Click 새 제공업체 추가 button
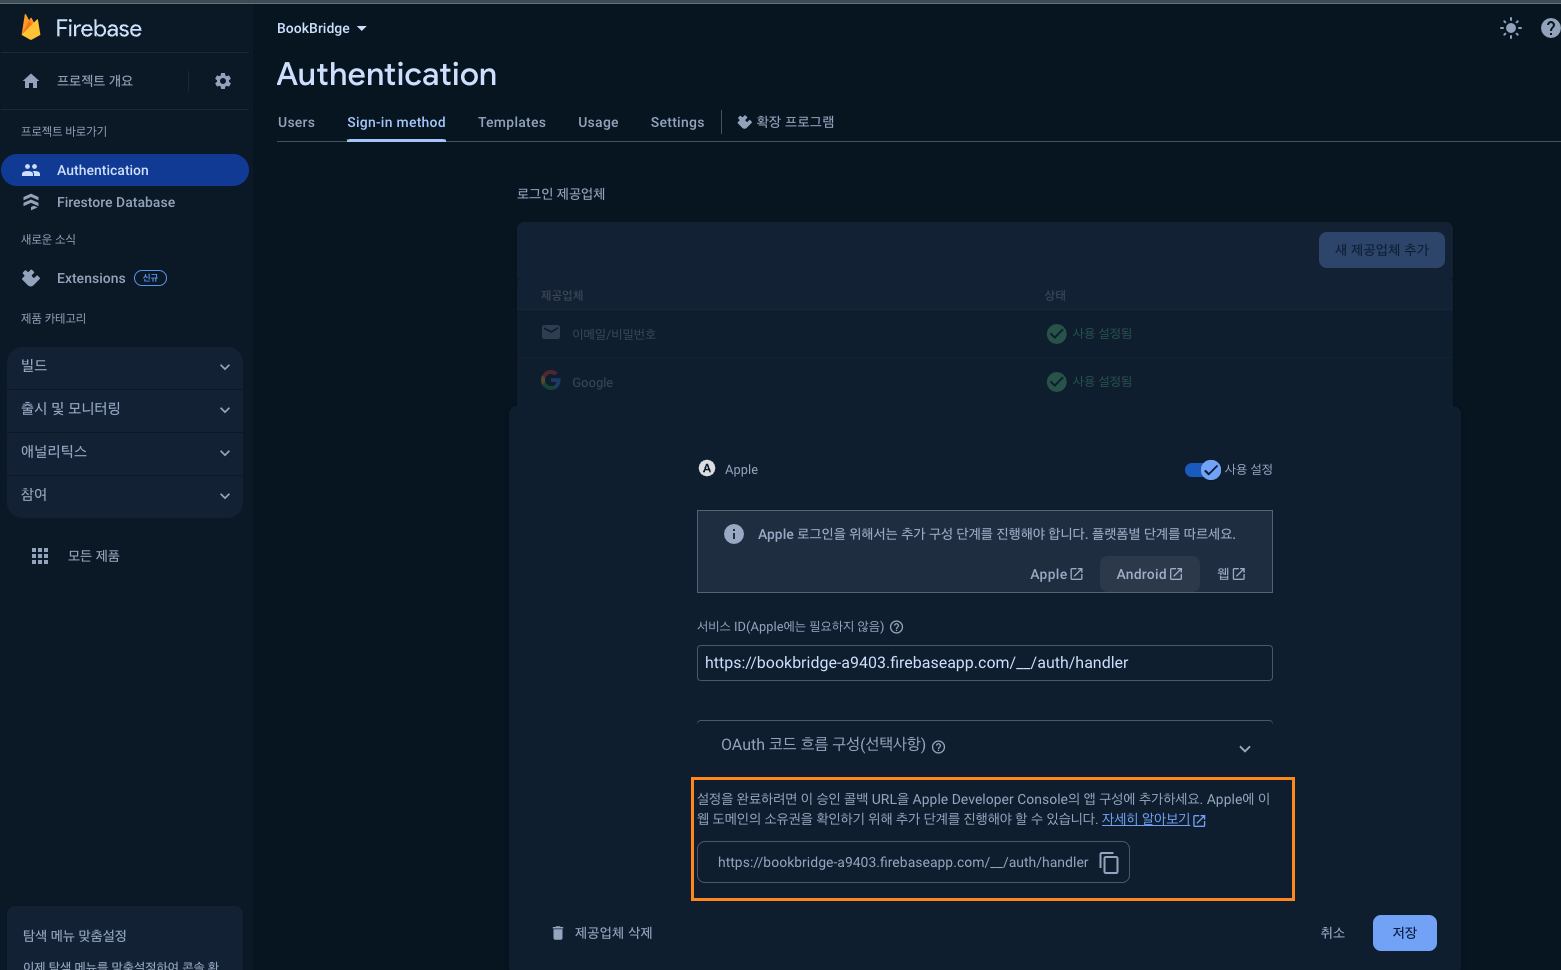1561x970 pixels. point(1382,250)
